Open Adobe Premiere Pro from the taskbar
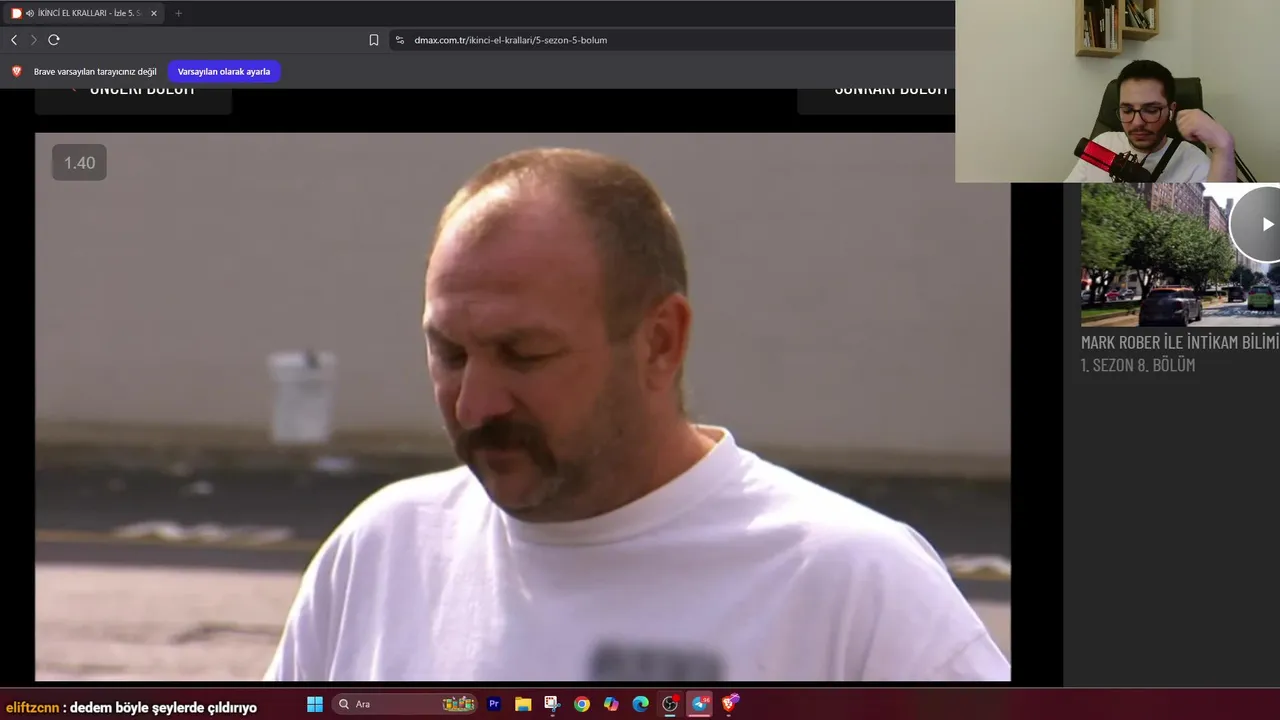This screenshot has height=720, width=1280. (494, 704)
